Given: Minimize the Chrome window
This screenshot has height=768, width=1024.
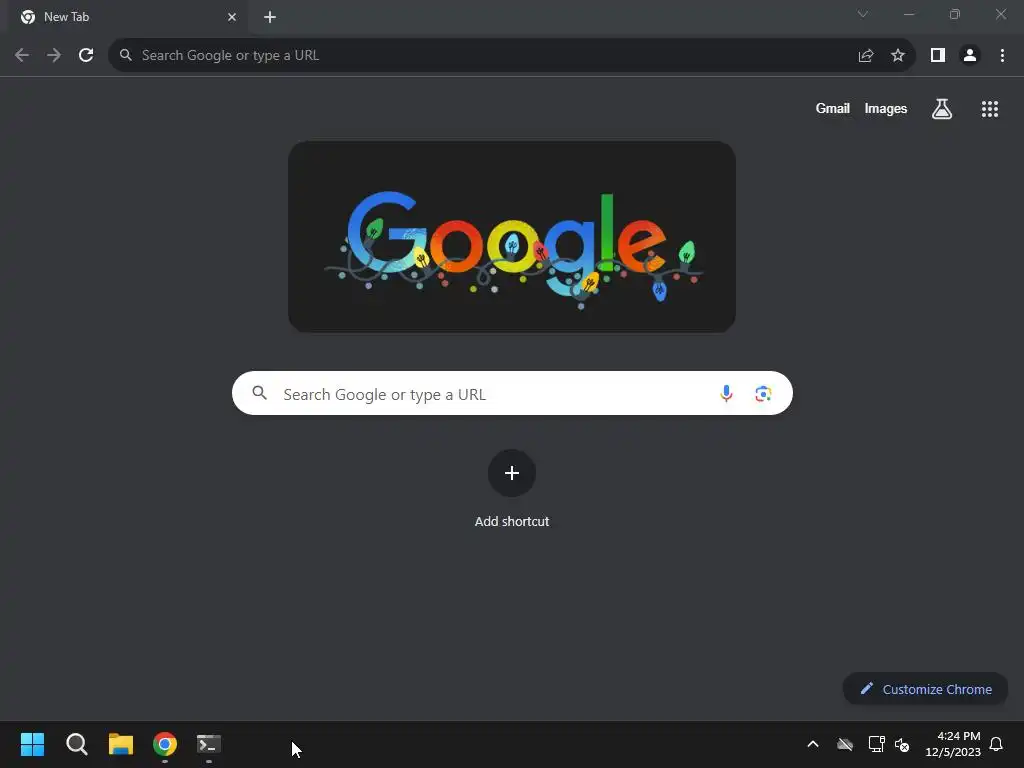Looking at the screenshot, I should [909, 14].
